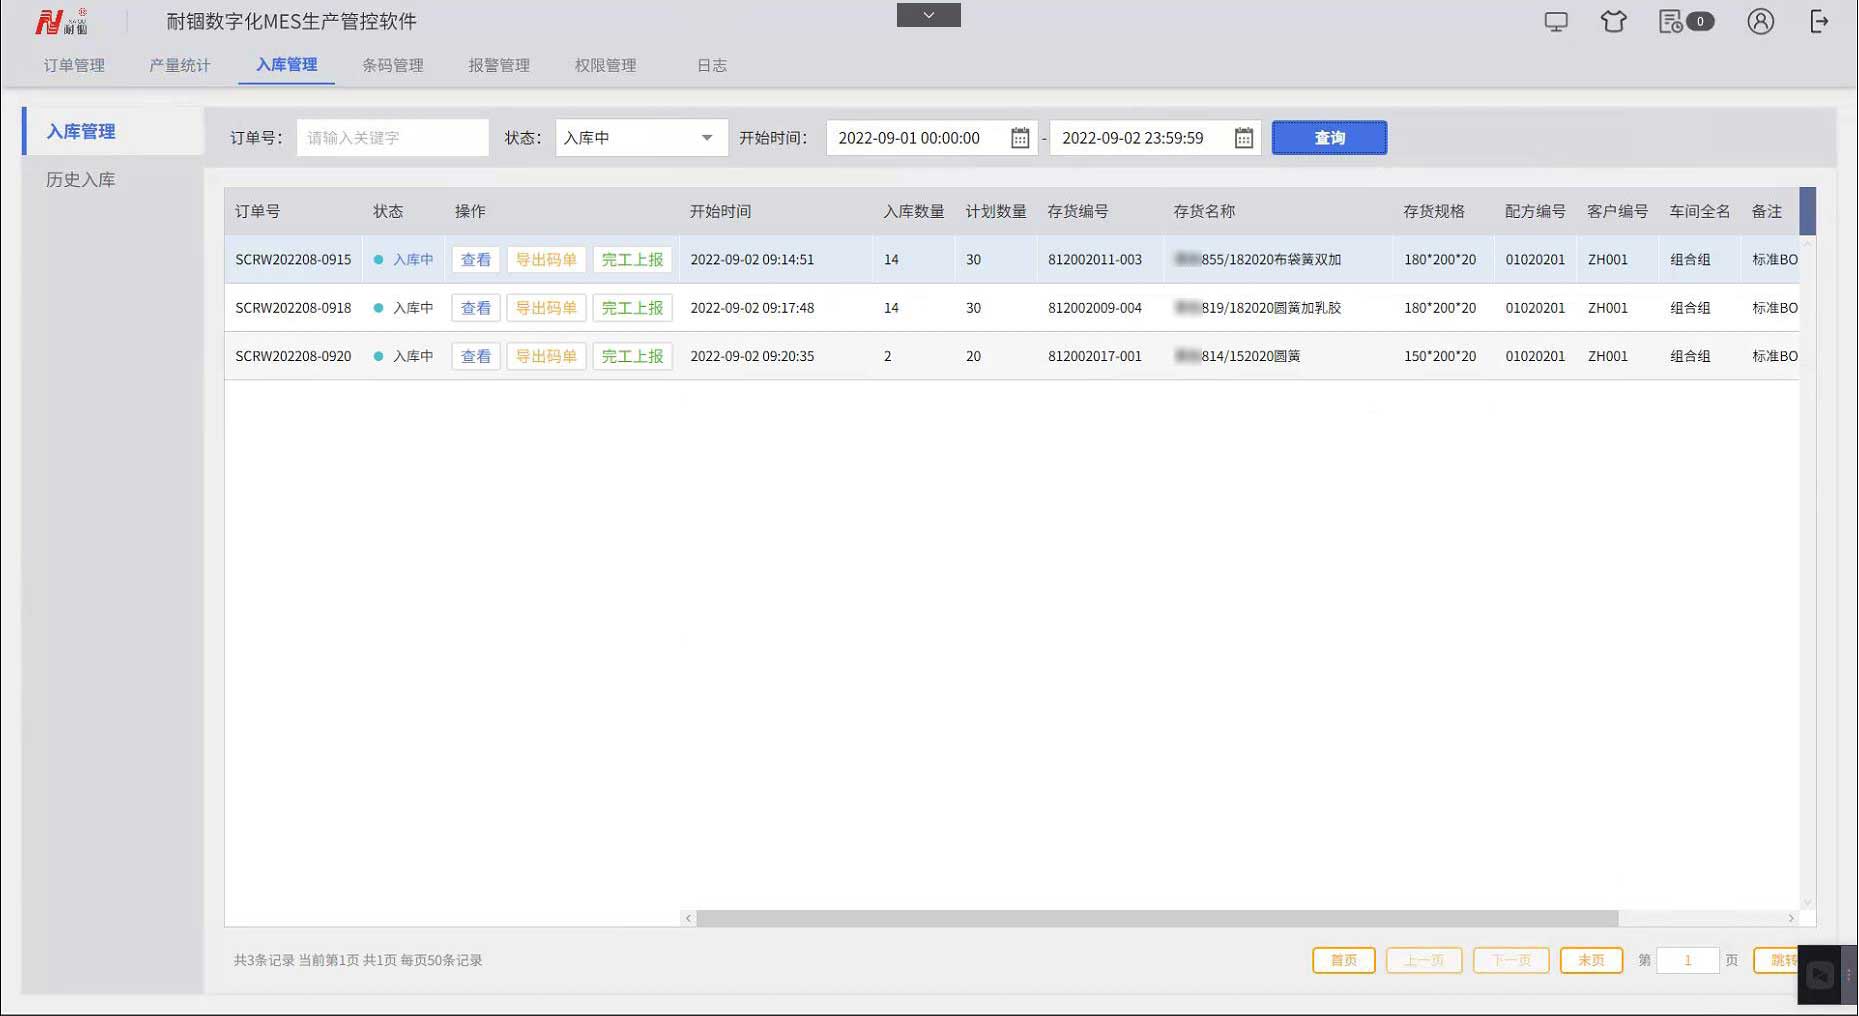Click the monitor display icon in header

[1556, 22]
